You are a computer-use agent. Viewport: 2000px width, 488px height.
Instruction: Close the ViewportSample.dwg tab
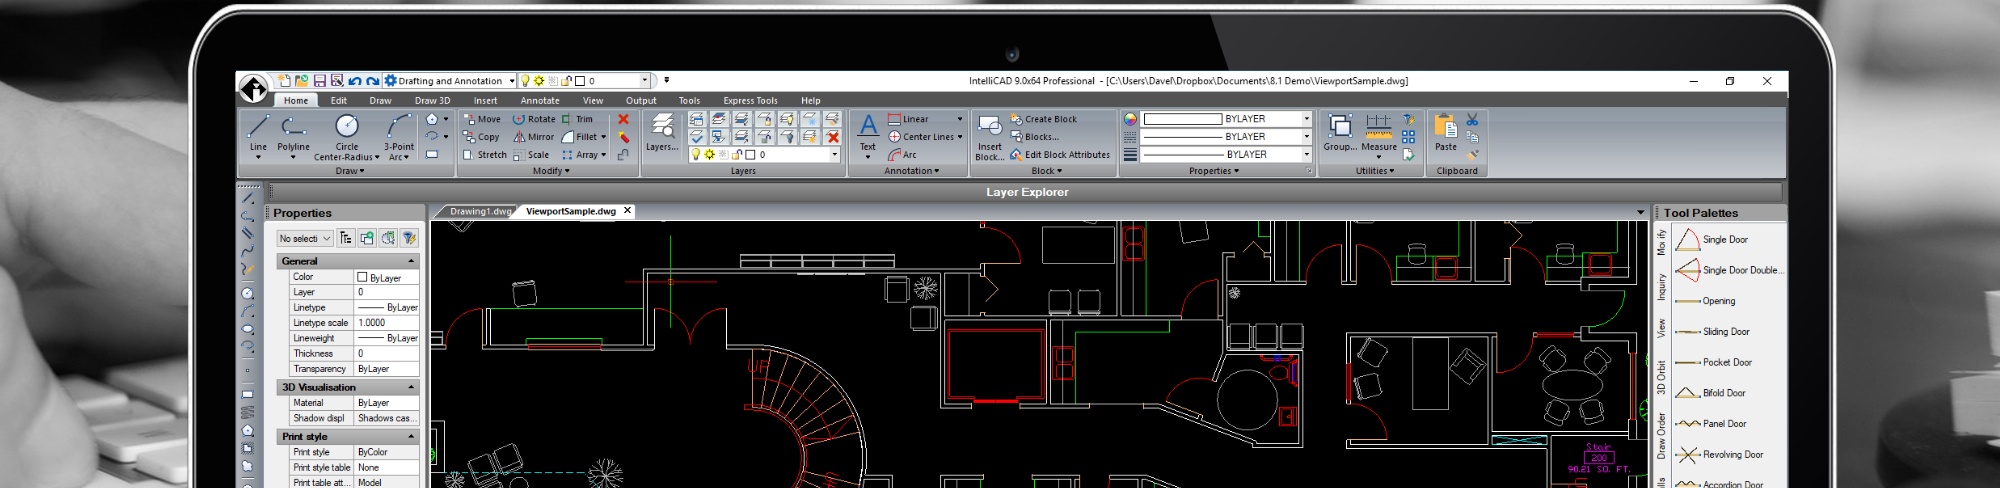pos(627,211)
